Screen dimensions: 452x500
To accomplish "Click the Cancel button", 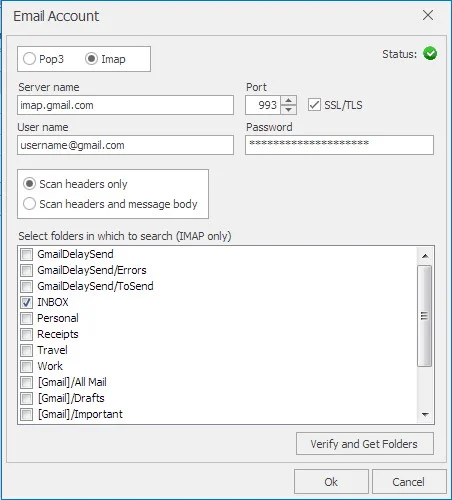I will tap(409, 482).
